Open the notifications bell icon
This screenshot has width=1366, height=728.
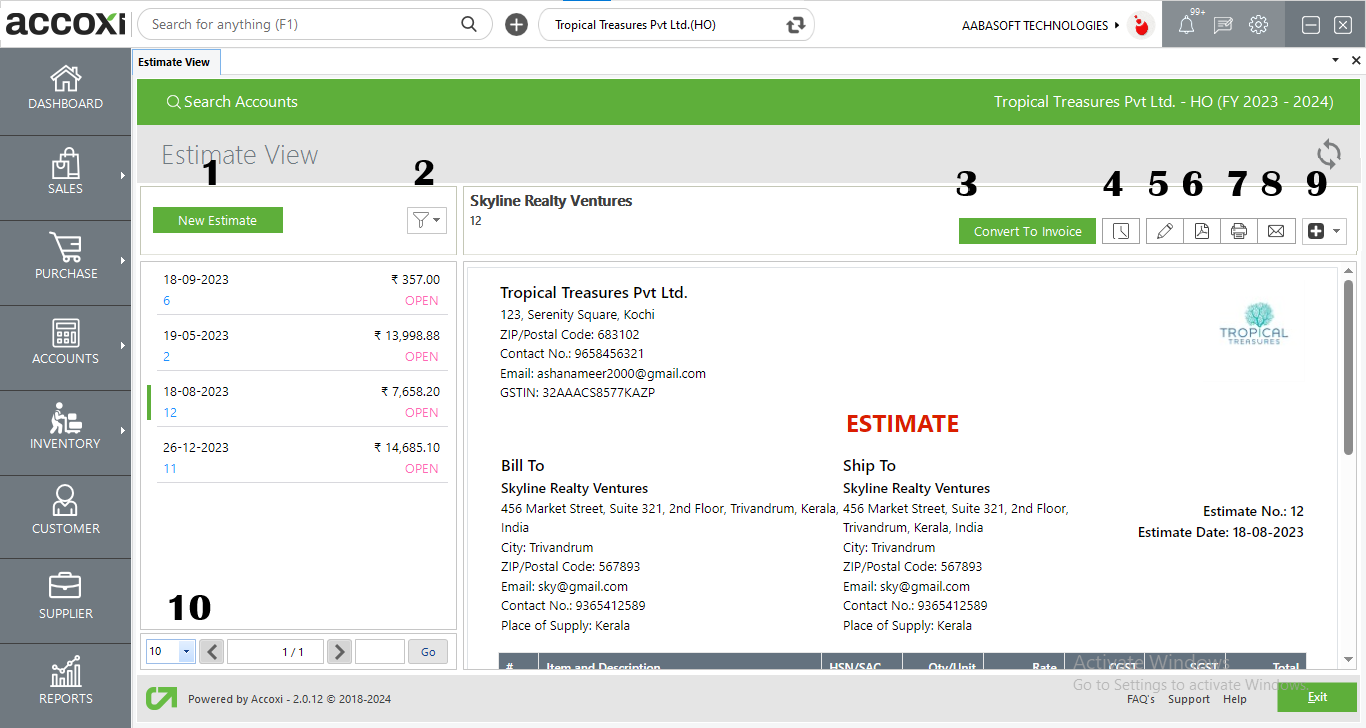(1187, 24)
